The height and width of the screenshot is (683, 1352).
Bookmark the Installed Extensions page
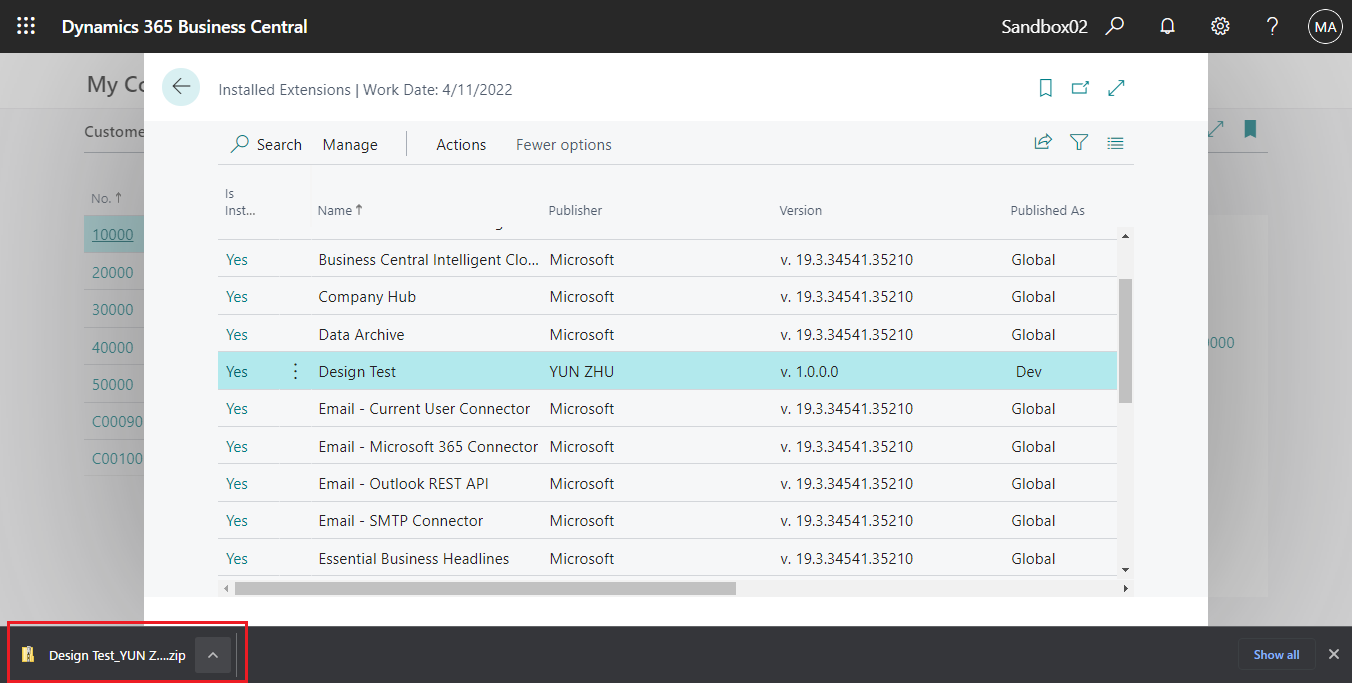[1045, 88]
